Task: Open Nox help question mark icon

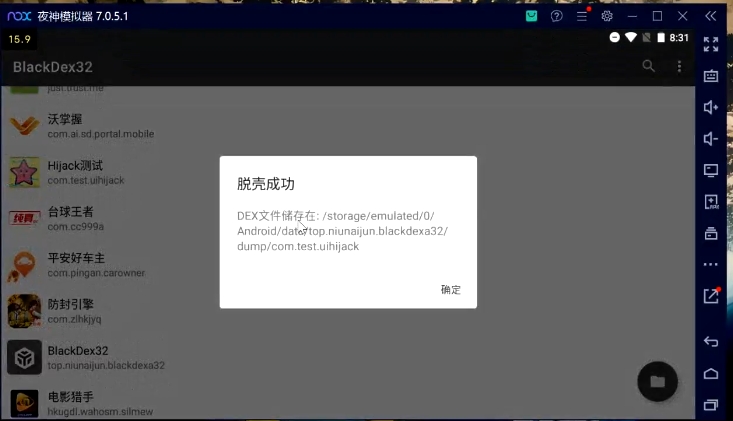Action: pyautogui.click(x=556, y=16)
